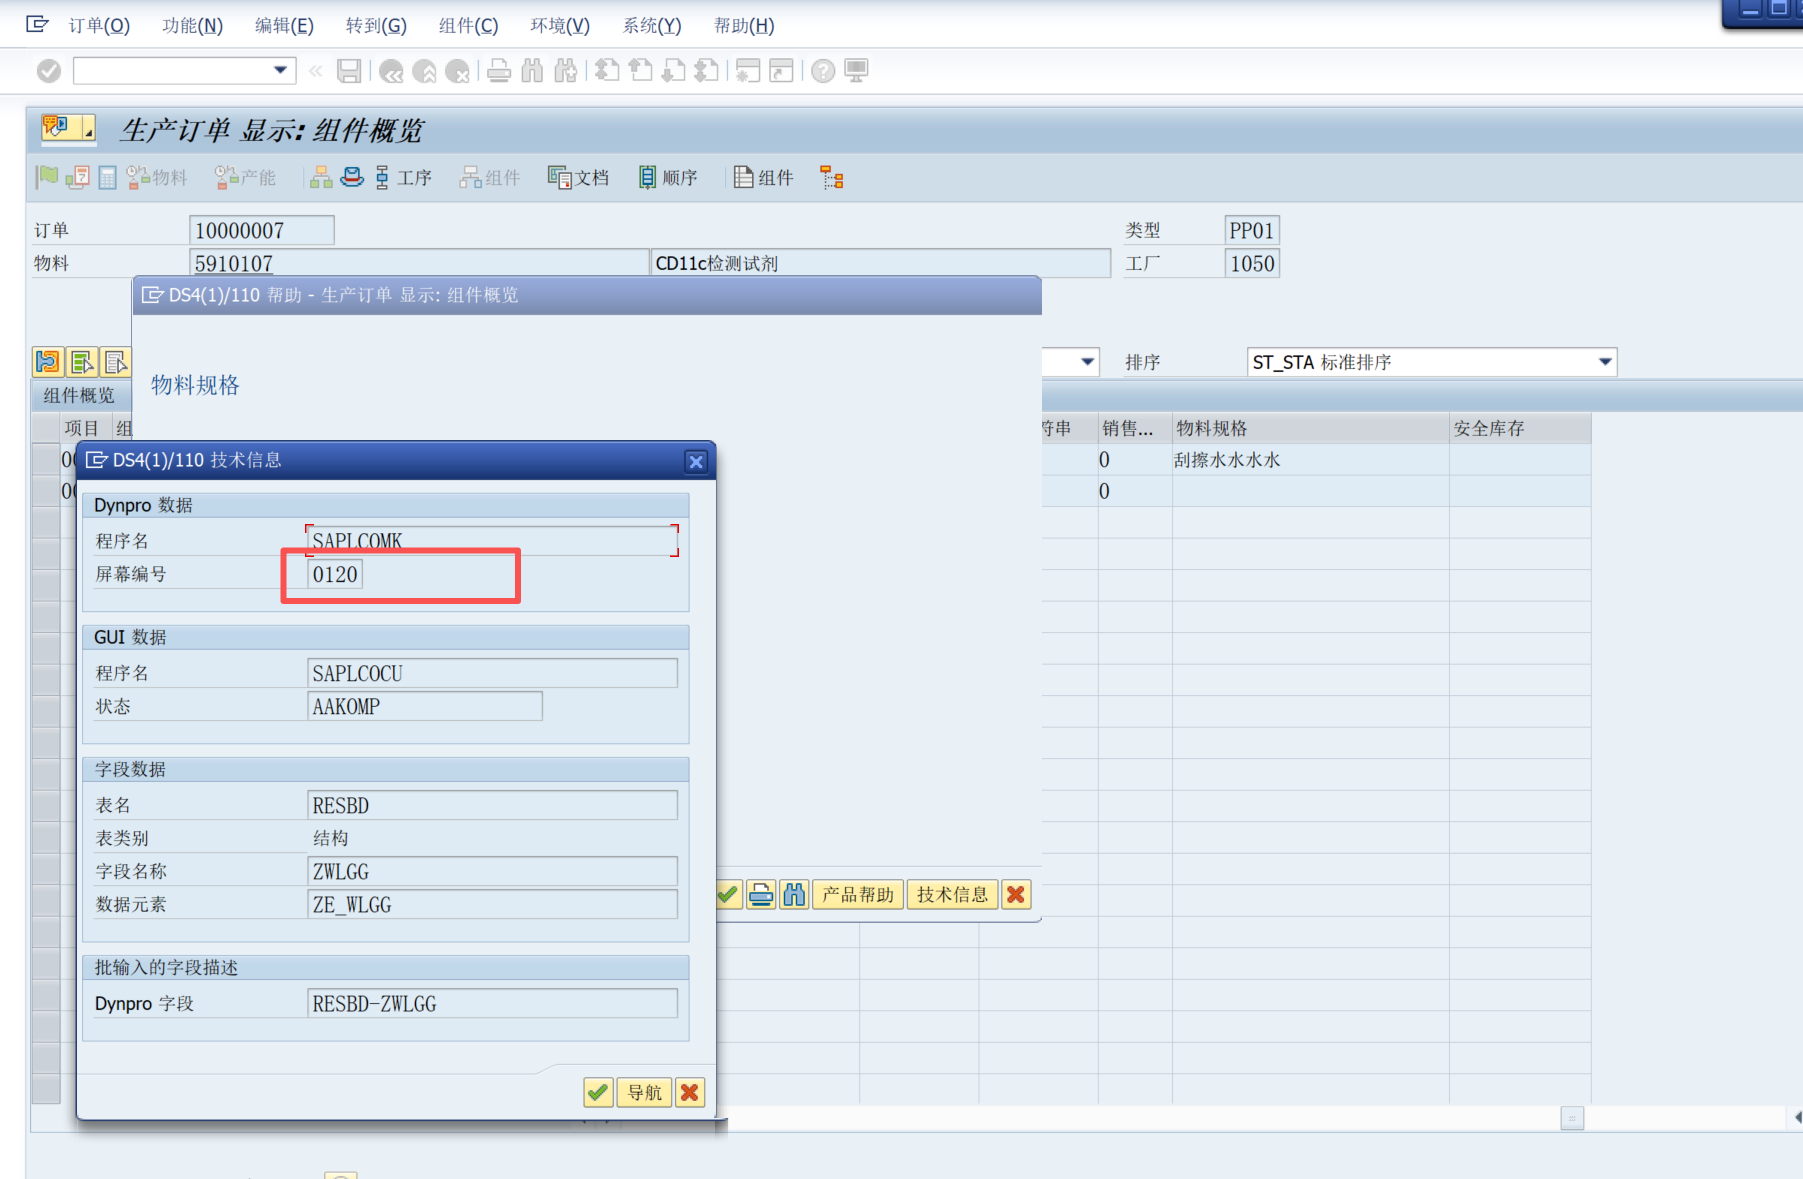Click the 工序 operations overview button
The width and height of the screenshot is (1803, 1179).
click(x=403, y=177)
